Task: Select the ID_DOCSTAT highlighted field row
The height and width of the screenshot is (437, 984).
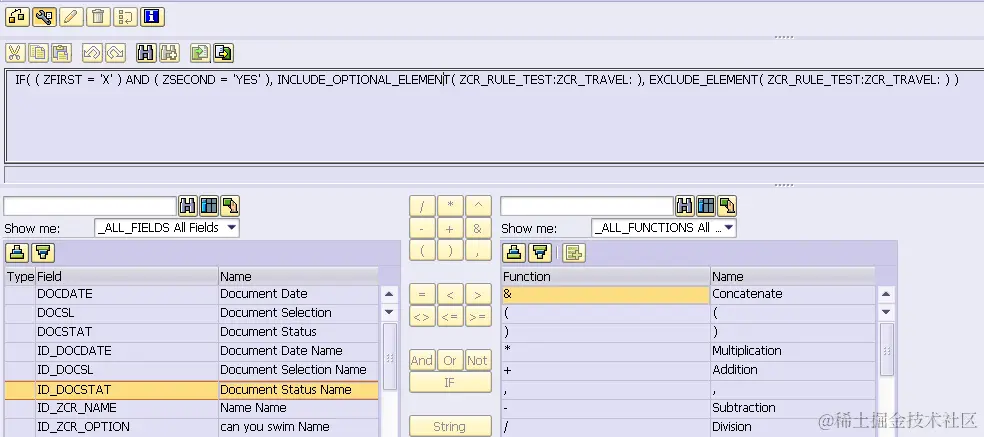Action: click(x=191, y=389)
